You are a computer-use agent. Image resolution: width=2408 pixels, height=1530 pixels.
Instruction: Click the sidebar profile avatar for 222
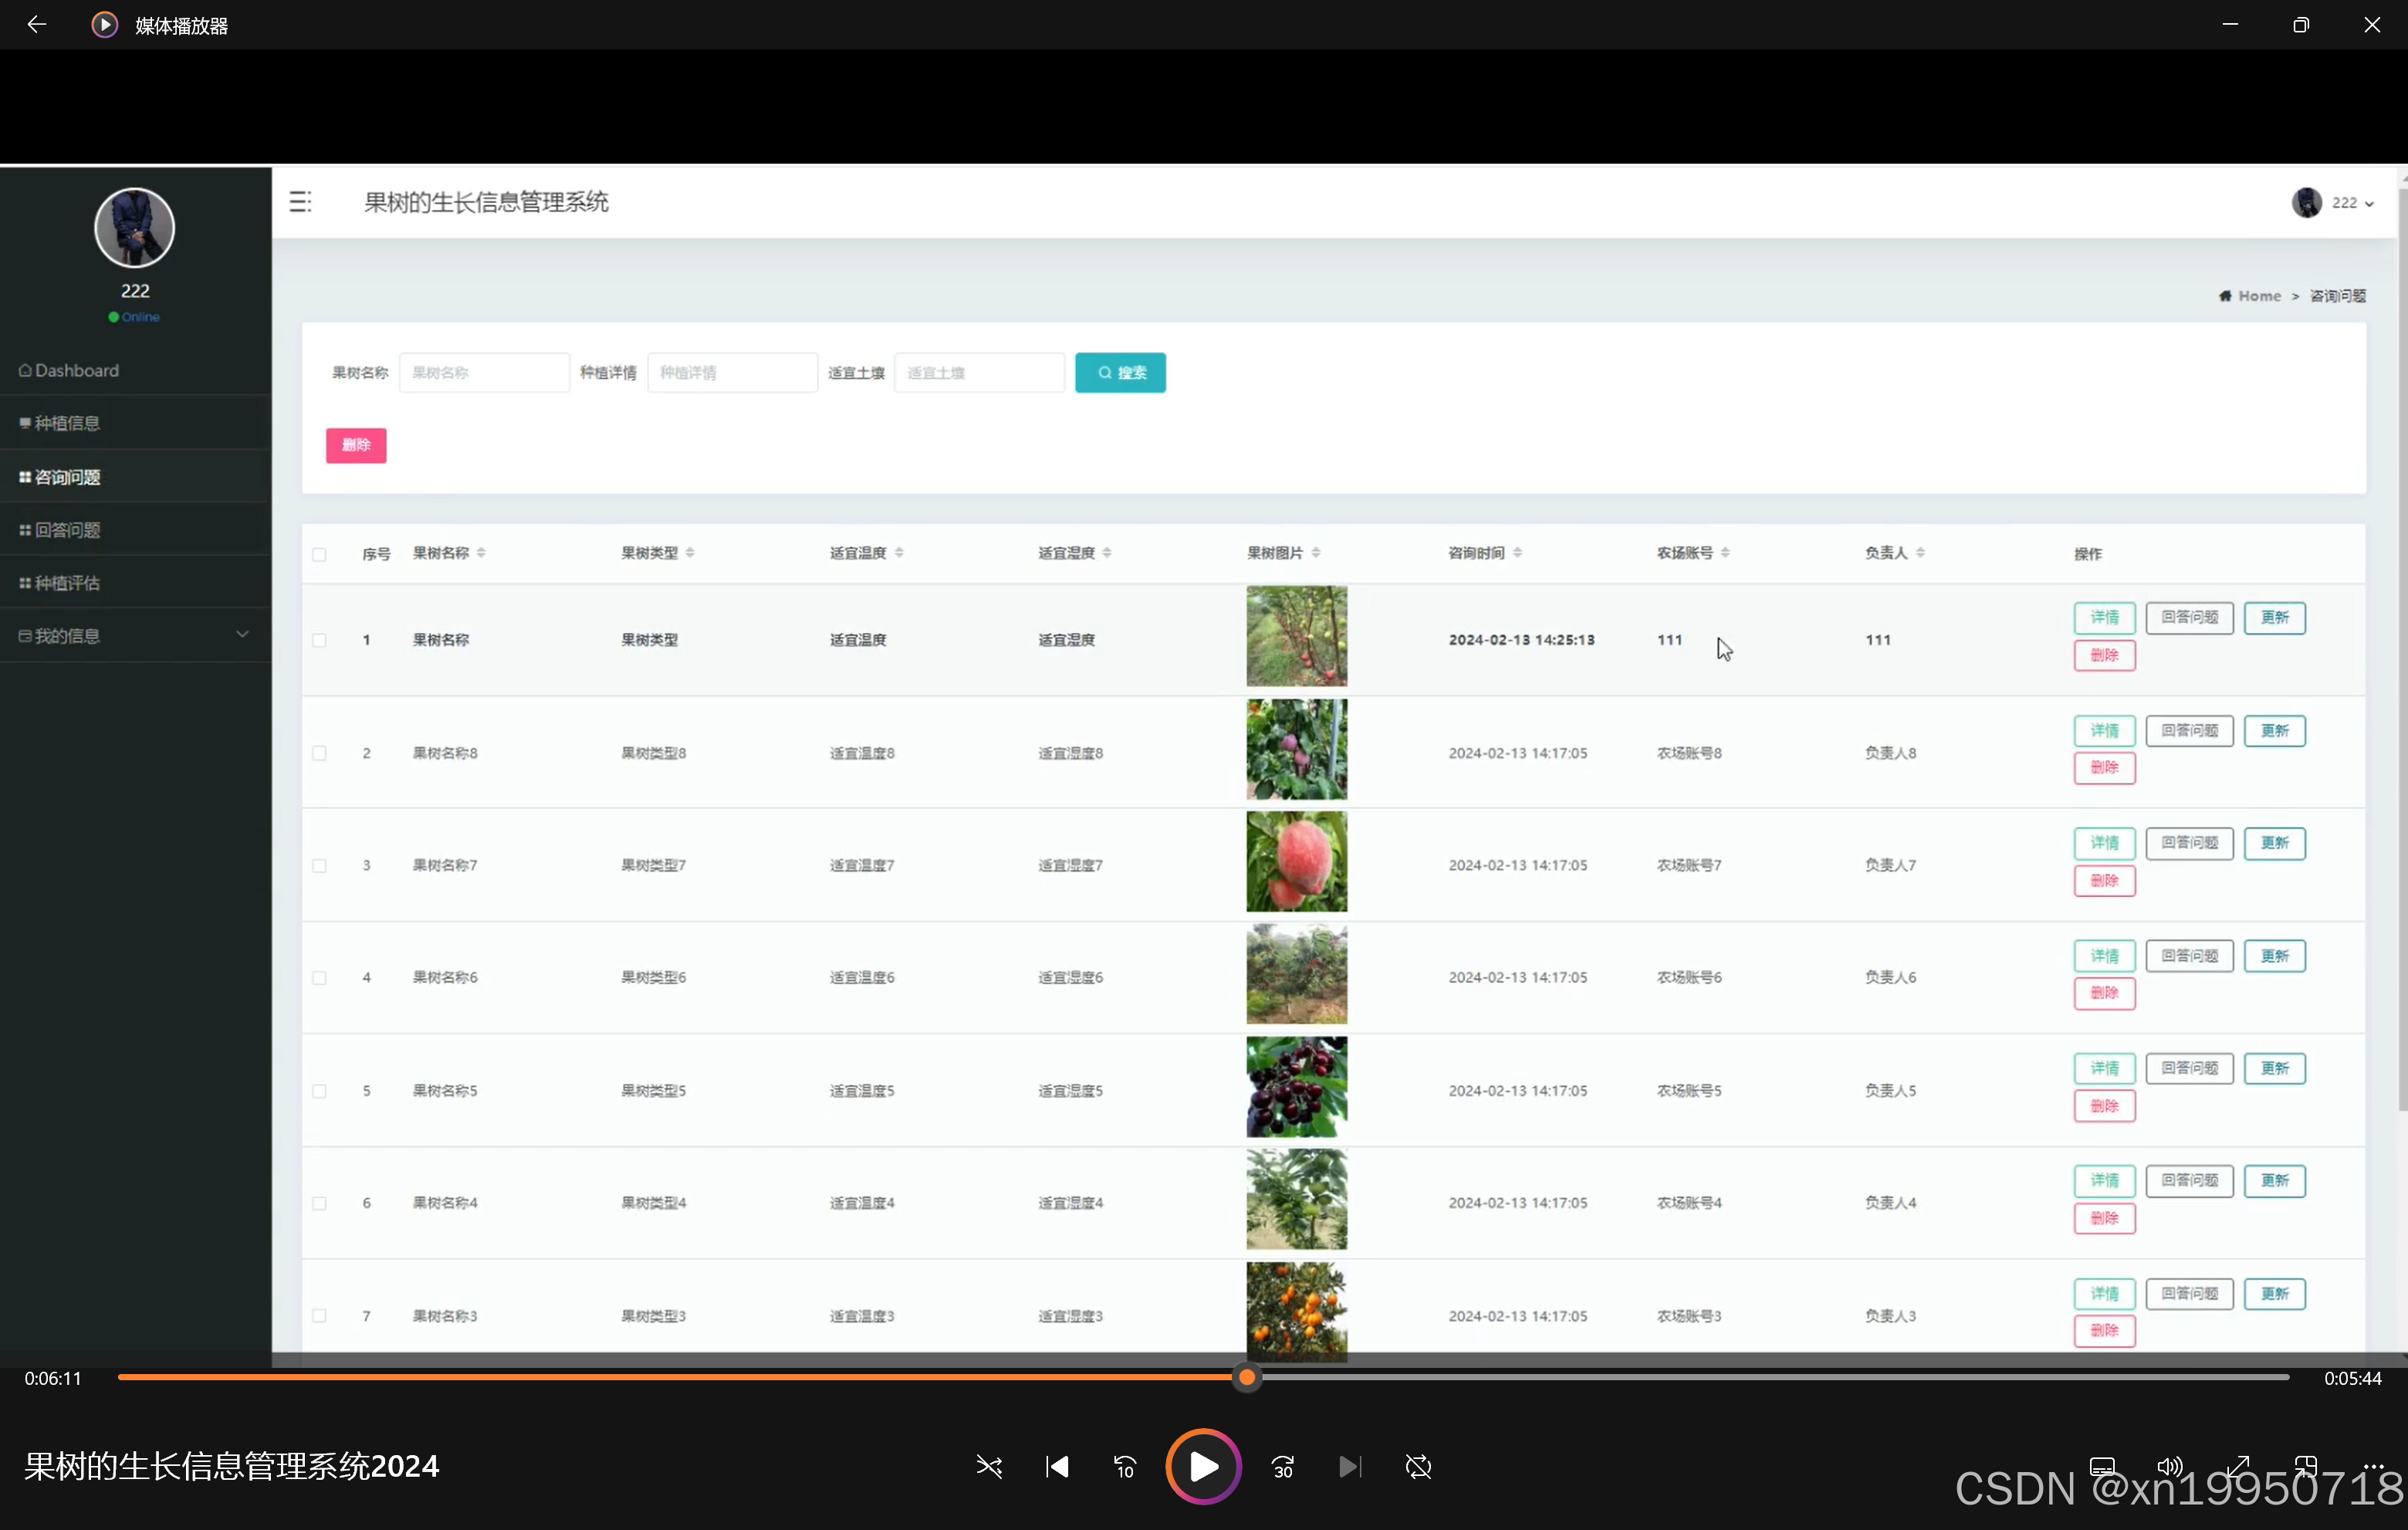click(x=134, y=228)
